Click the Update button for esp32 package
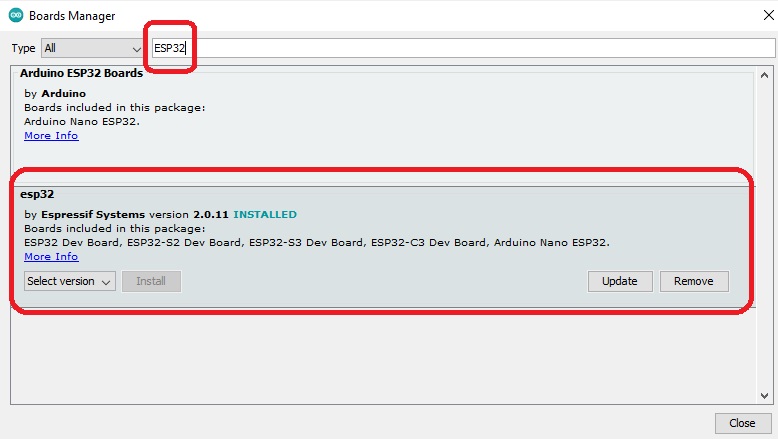This screenshot has height=439, width=778. (620, 281)
